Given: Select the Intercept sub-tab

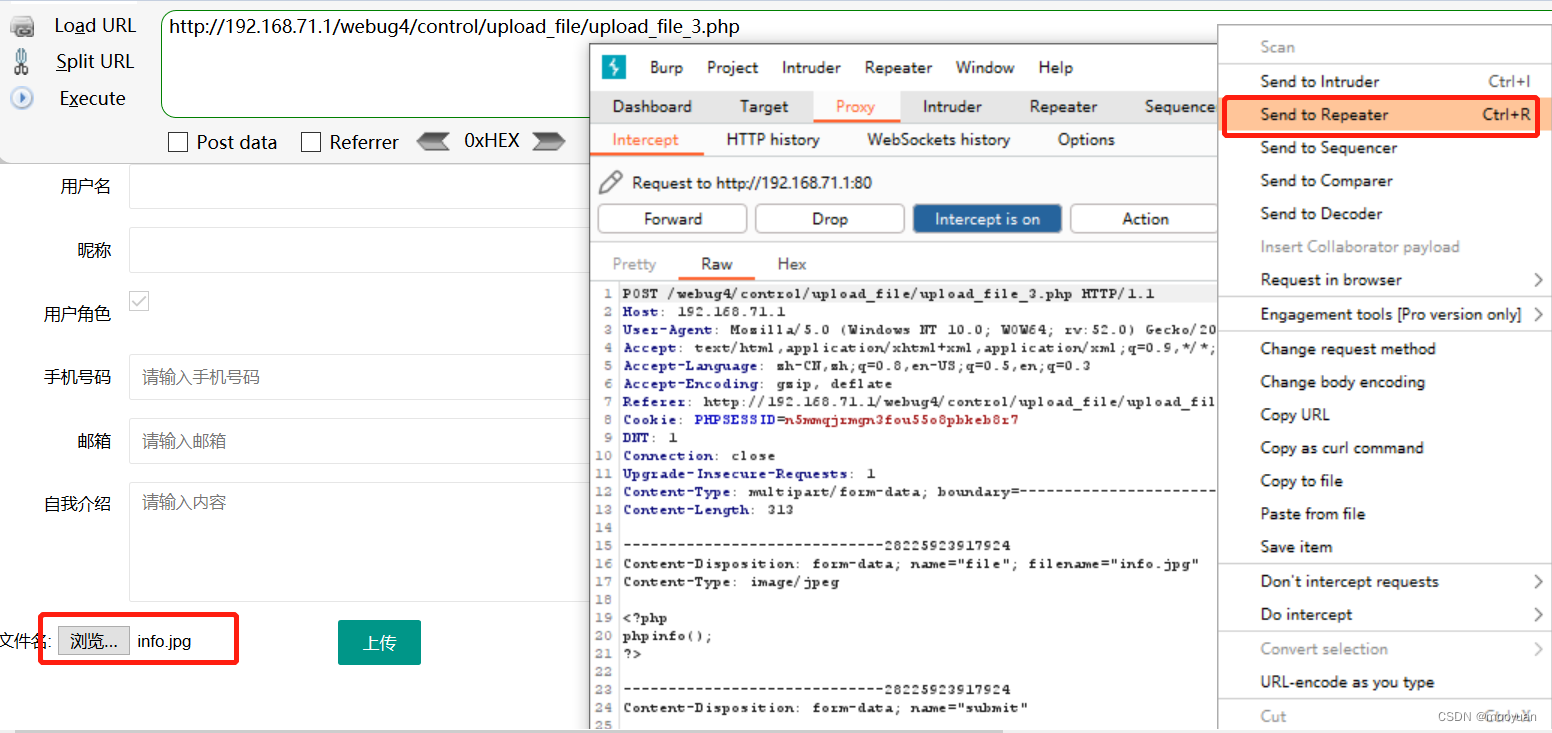Looking at the screenshot, I should (645, 139).
